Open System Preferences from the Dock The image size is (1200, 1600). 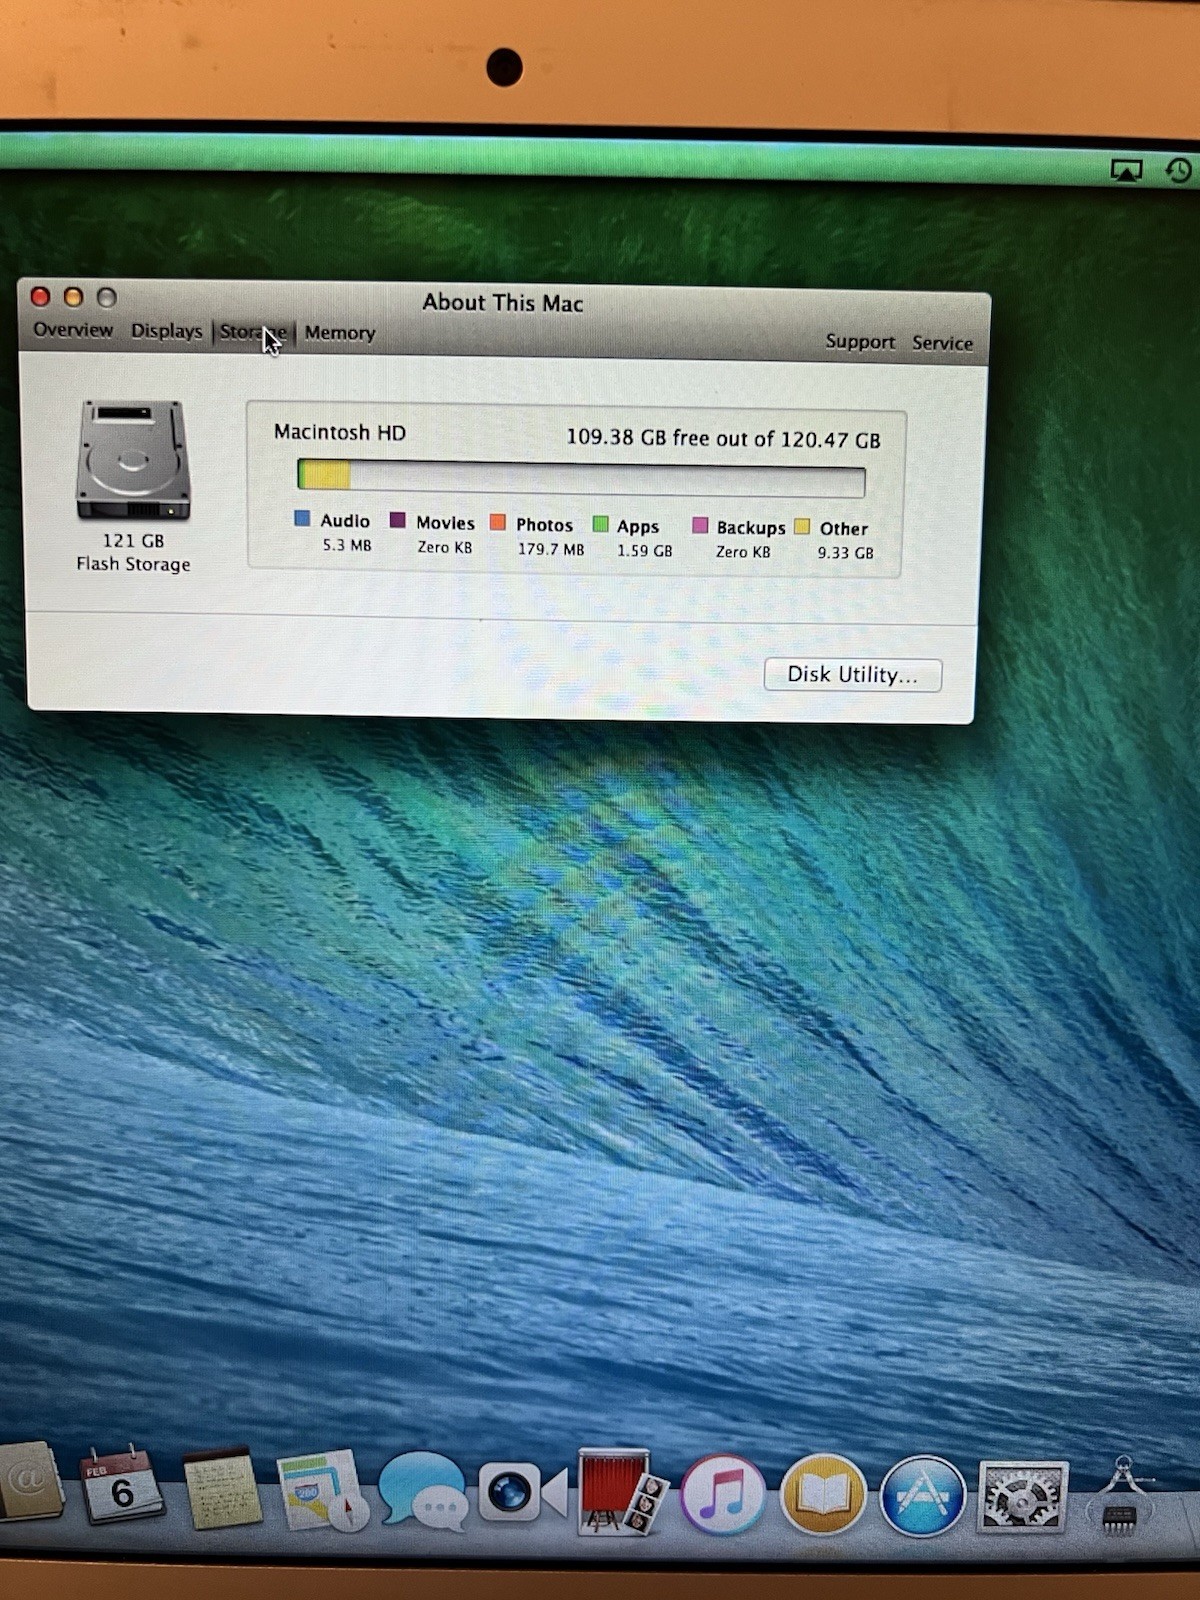point(1022,1497)
